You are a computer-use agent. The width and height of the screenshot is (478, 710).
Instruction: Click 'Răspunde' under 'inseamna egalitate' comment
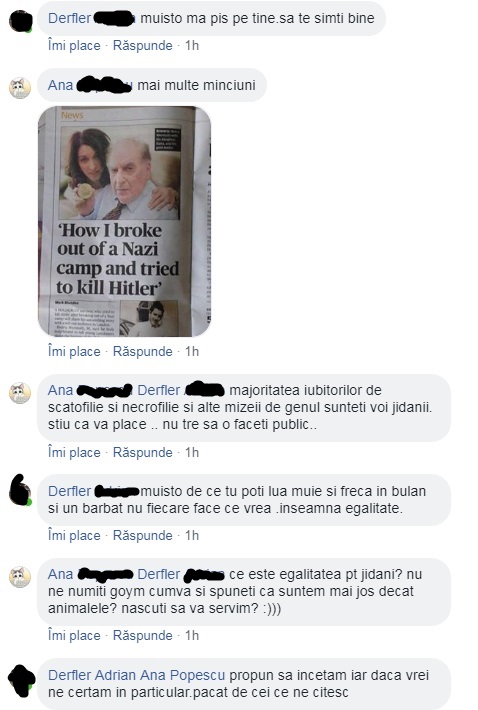[143, 535]
